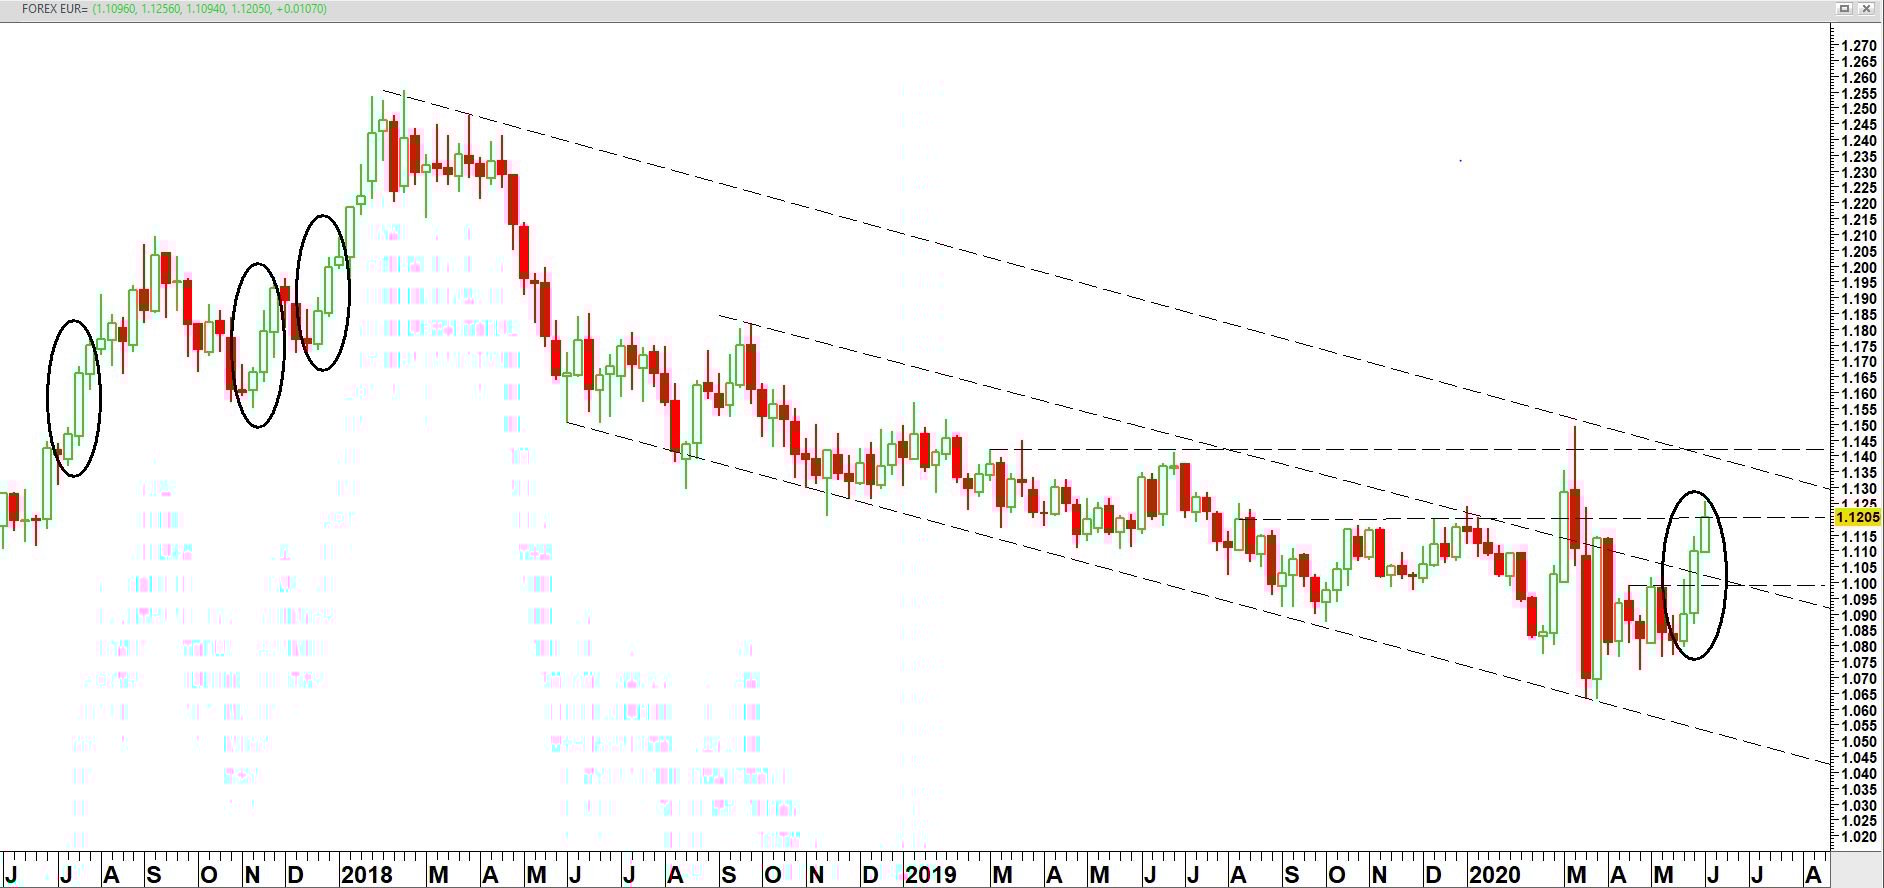Click the 2019 year label on time axis
This screenshot has height=888, width=1884.
click(x=930, y=875)
